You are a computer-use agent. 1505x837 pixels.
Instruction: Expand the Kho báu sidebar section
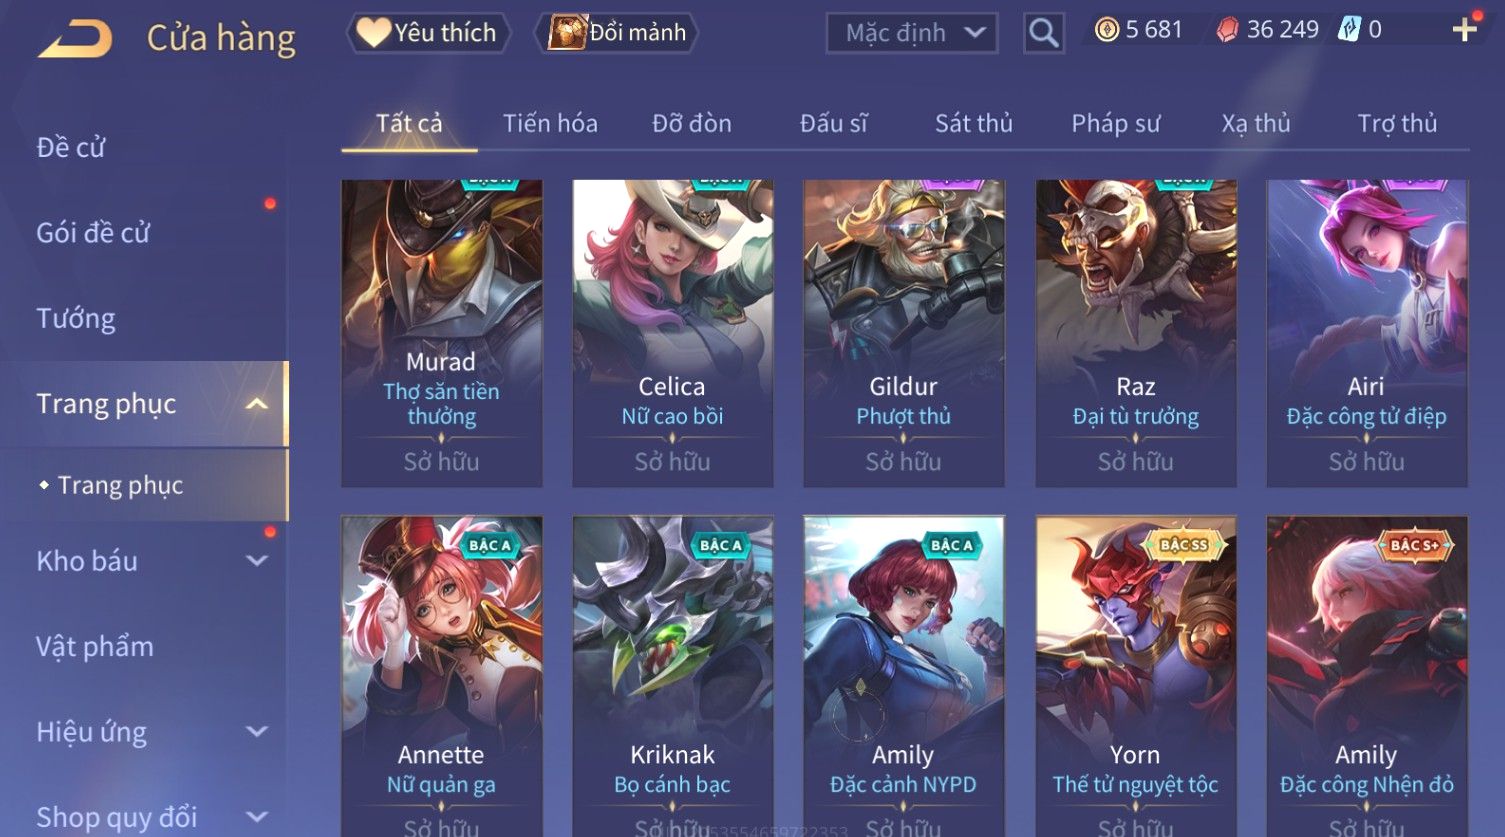(x=257, y=561)
